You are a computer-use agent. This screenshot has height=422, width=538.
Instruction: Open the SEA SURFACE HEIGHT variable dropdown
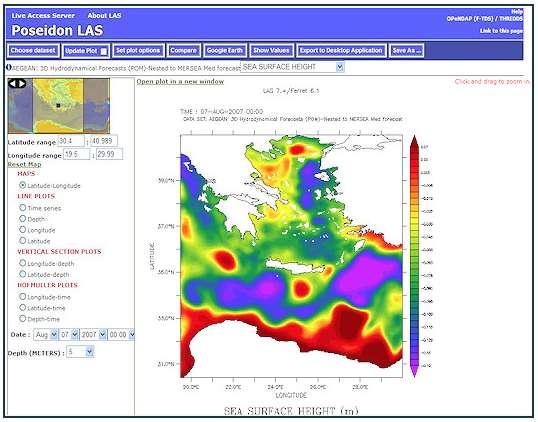[292, 67]
